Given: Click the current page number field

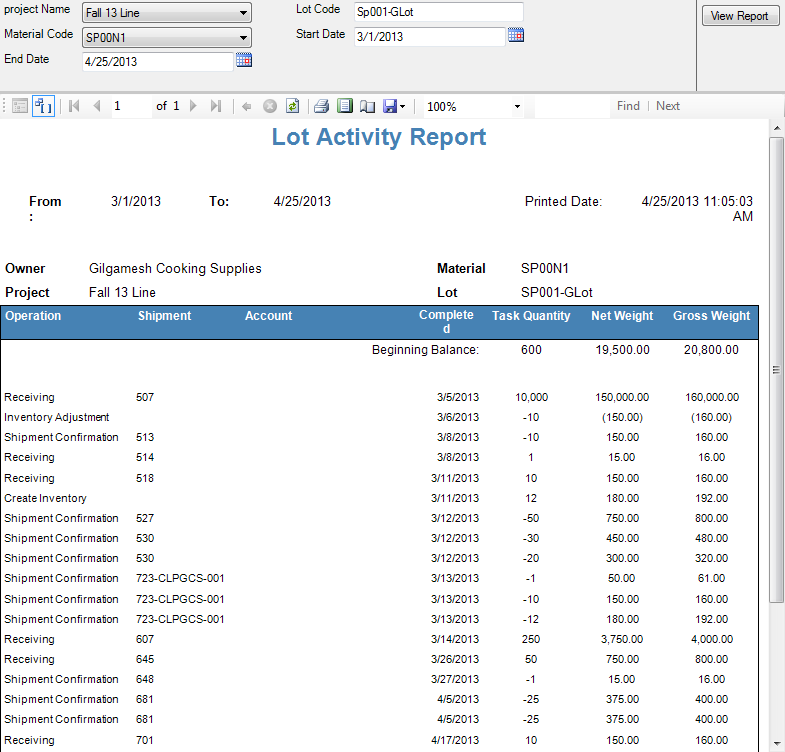Looking at the screenshot, I should click(131, 106).
